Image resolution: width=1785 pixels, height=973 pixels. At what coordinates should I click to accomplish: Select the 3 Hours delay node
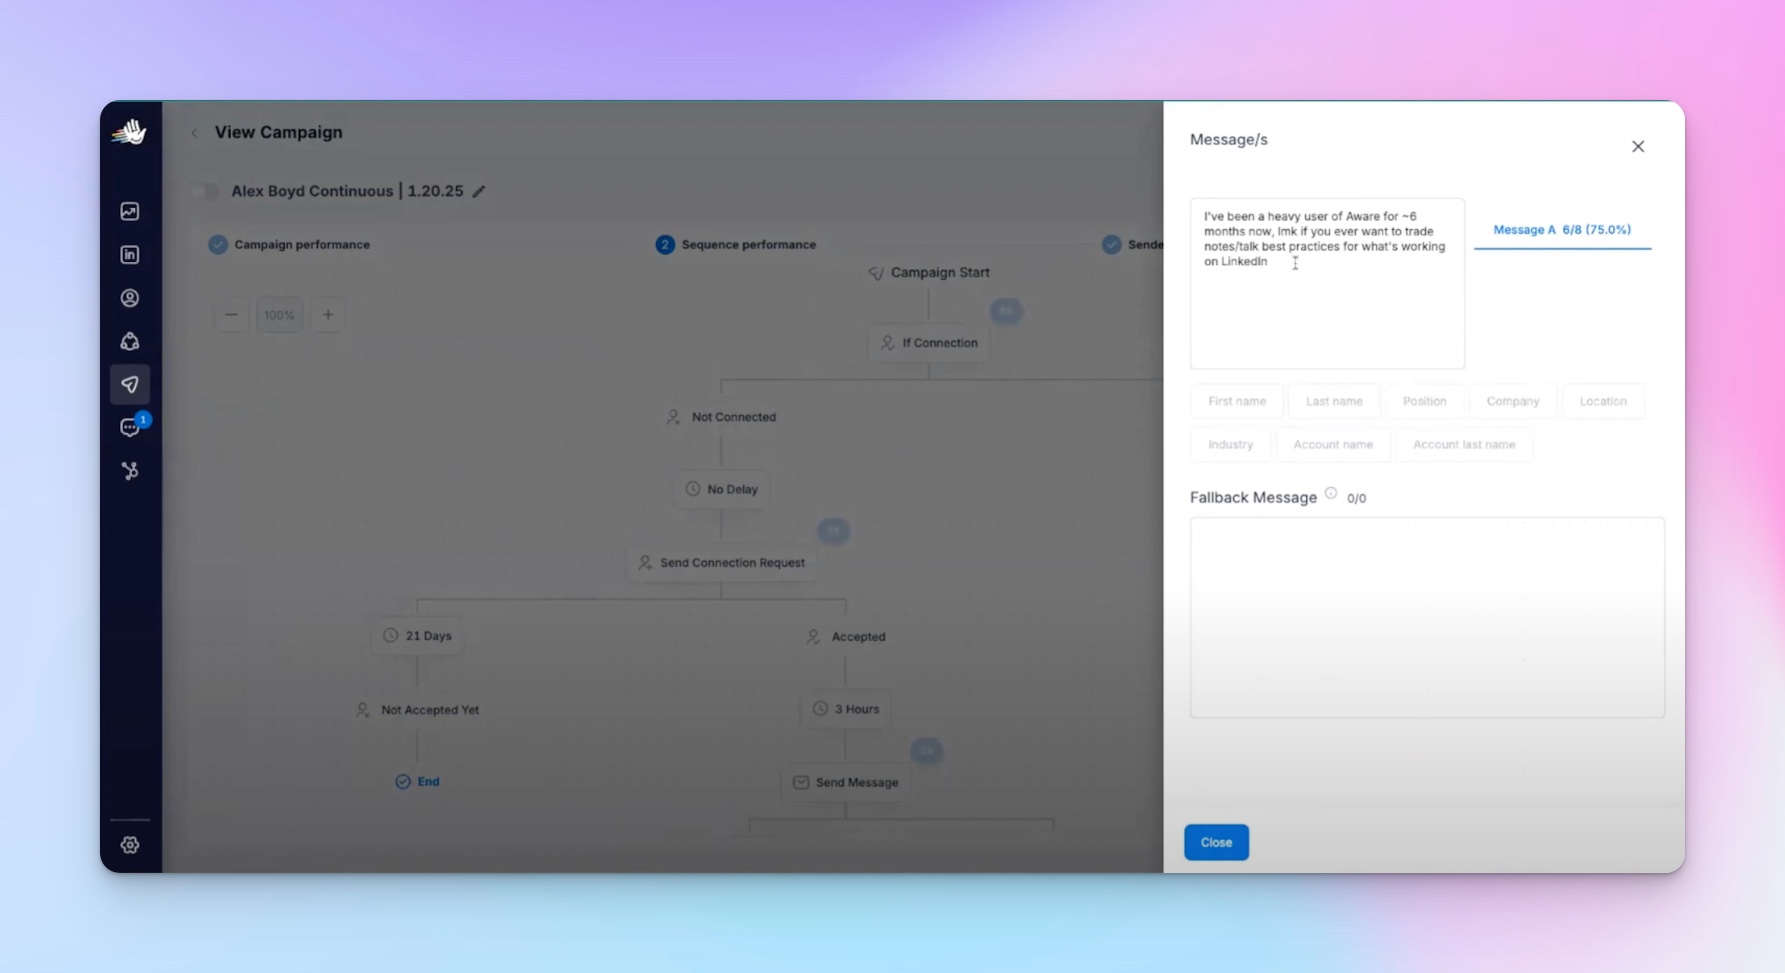[845, 709]
